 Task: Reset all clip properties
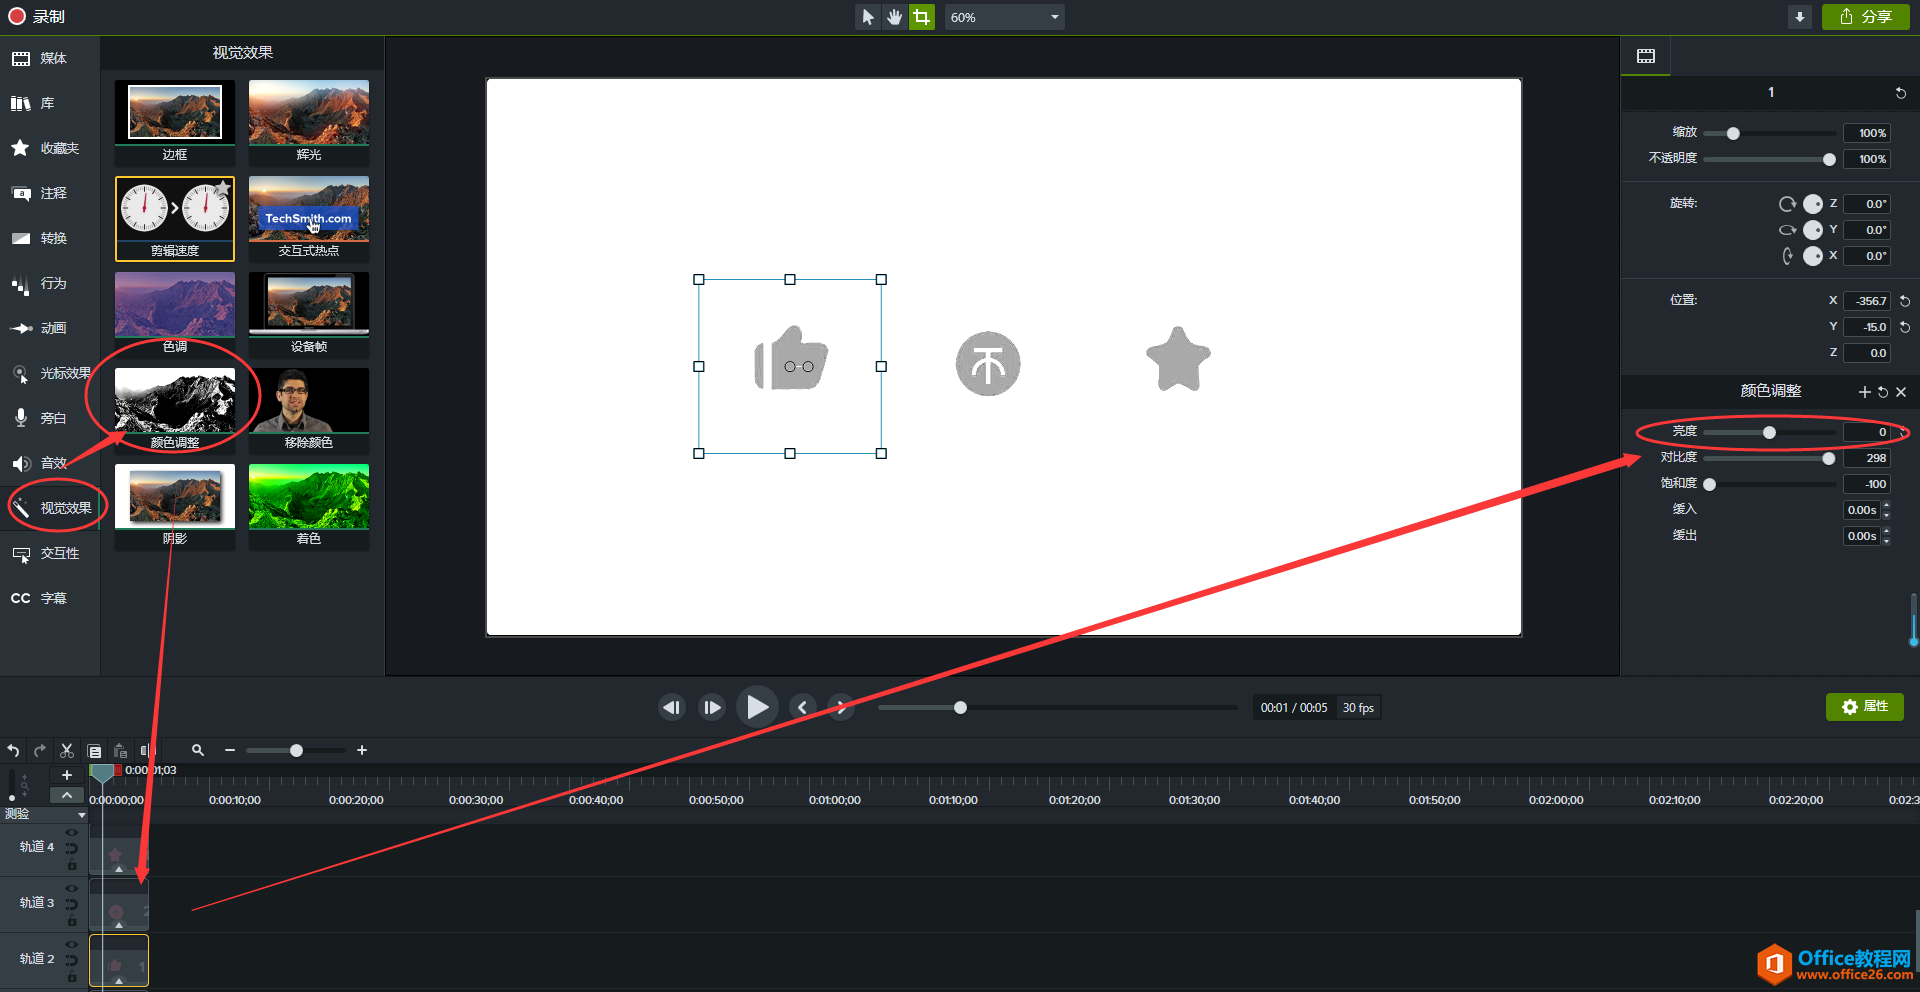[x=1901, y=93]
